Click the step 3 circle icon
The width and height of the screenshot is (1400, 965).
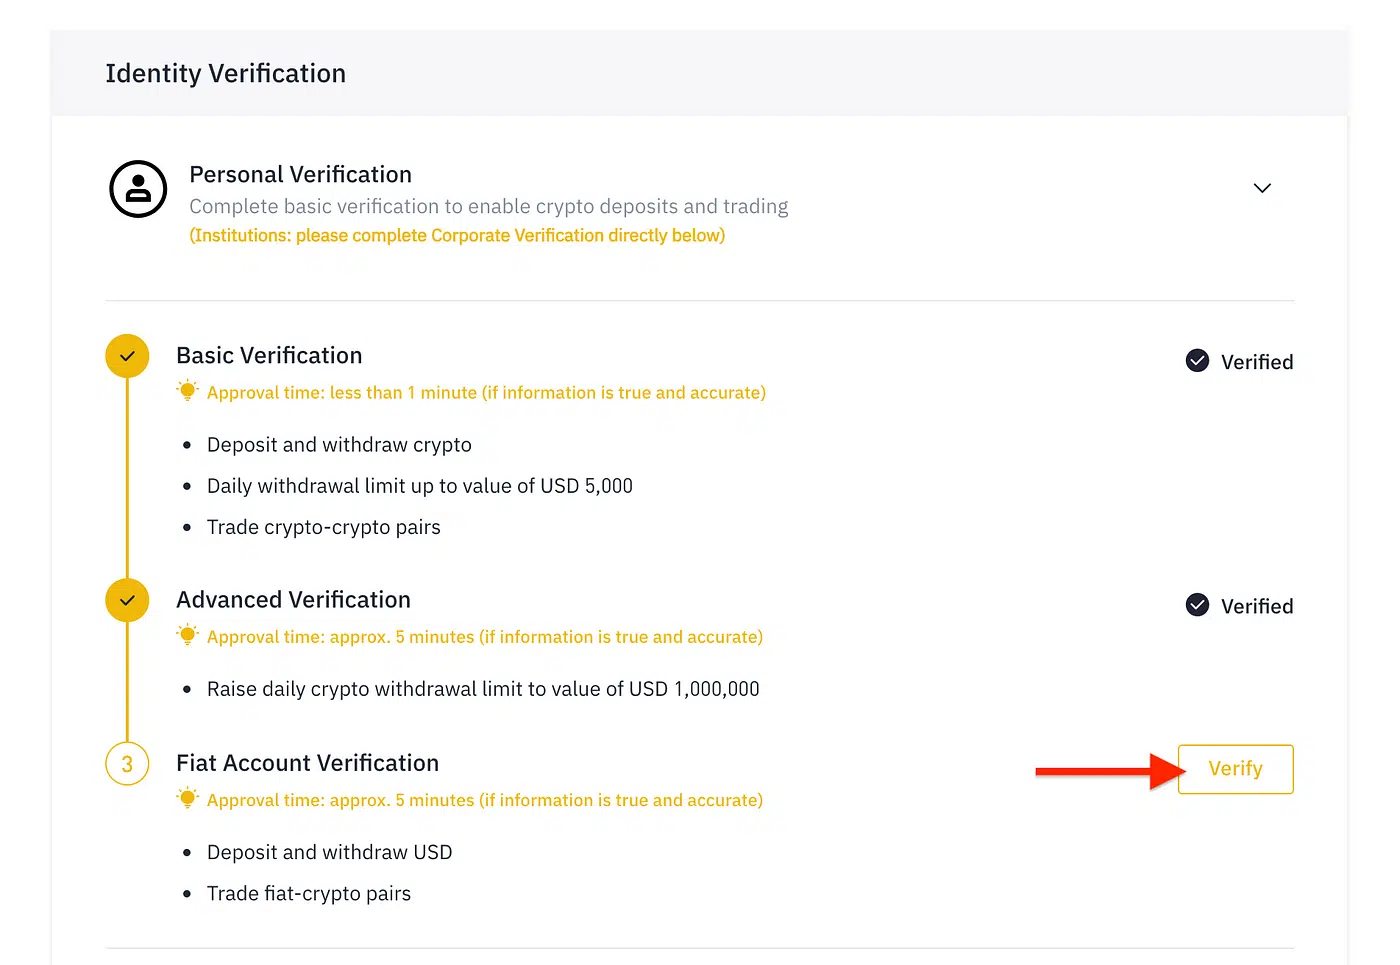(x=127, y=764)
